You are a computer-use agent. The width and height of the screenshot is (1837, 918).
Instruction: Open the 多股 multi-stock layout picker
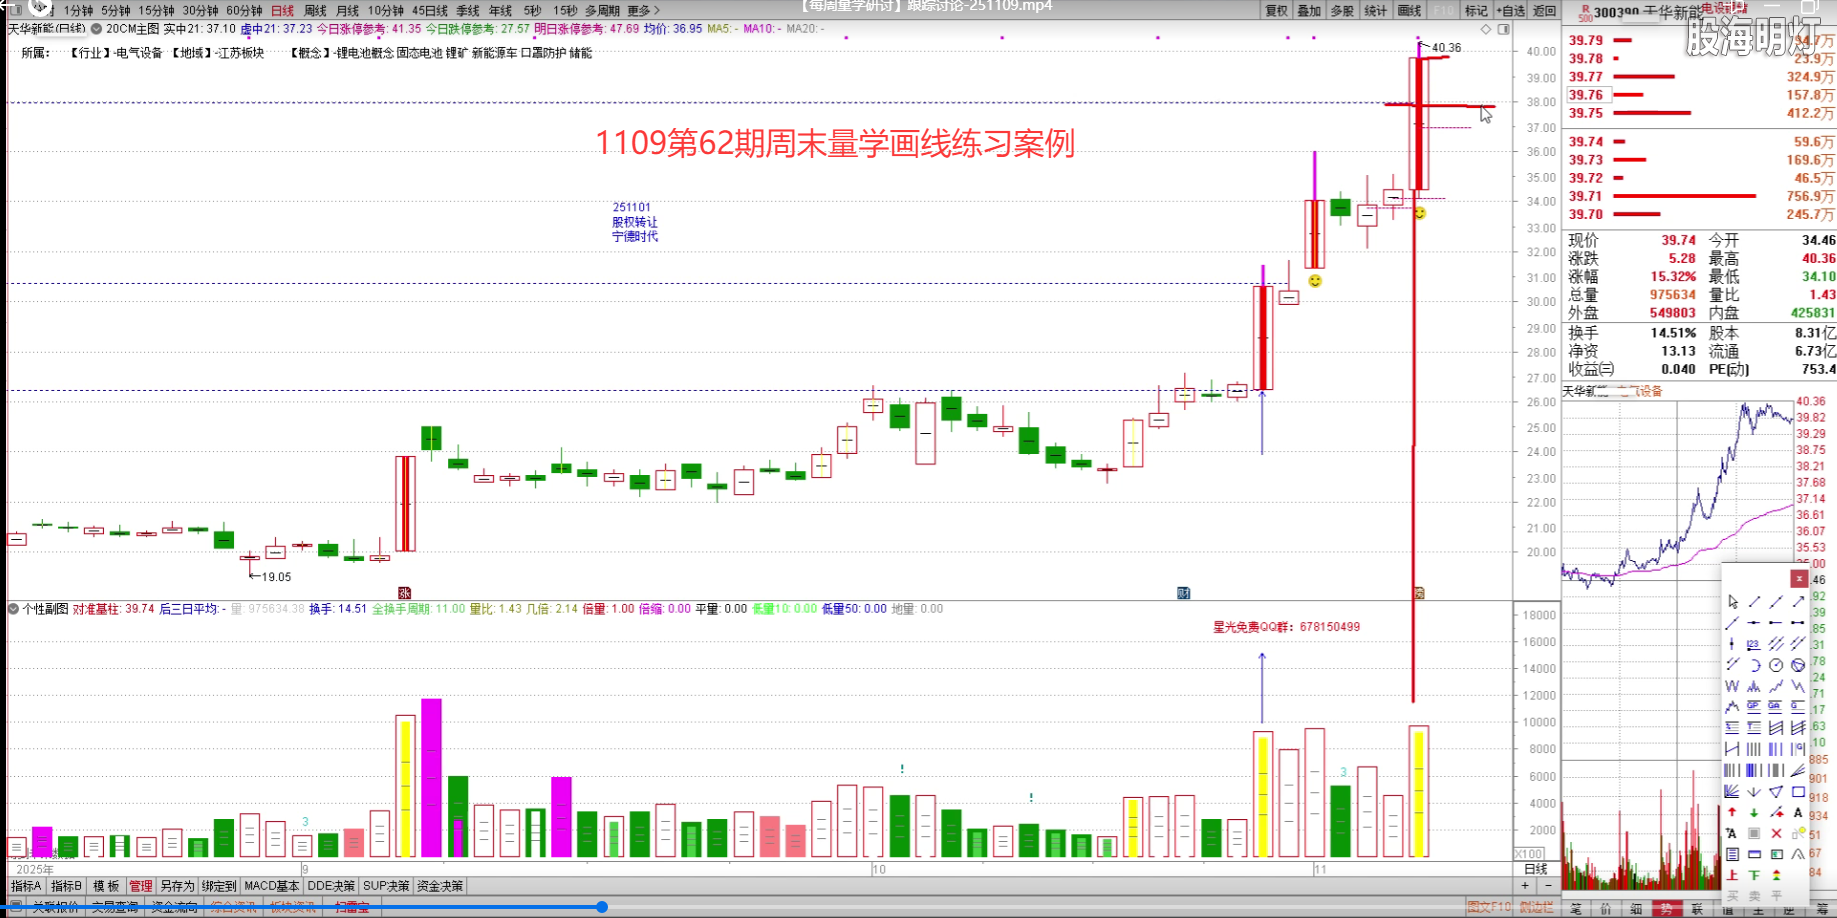[1343, 10]
